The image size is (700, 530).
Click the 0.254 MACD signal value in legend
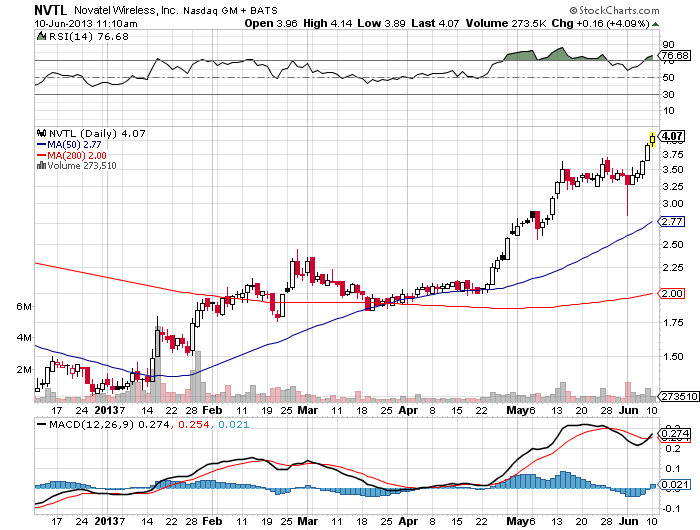[x=194, y=424]
